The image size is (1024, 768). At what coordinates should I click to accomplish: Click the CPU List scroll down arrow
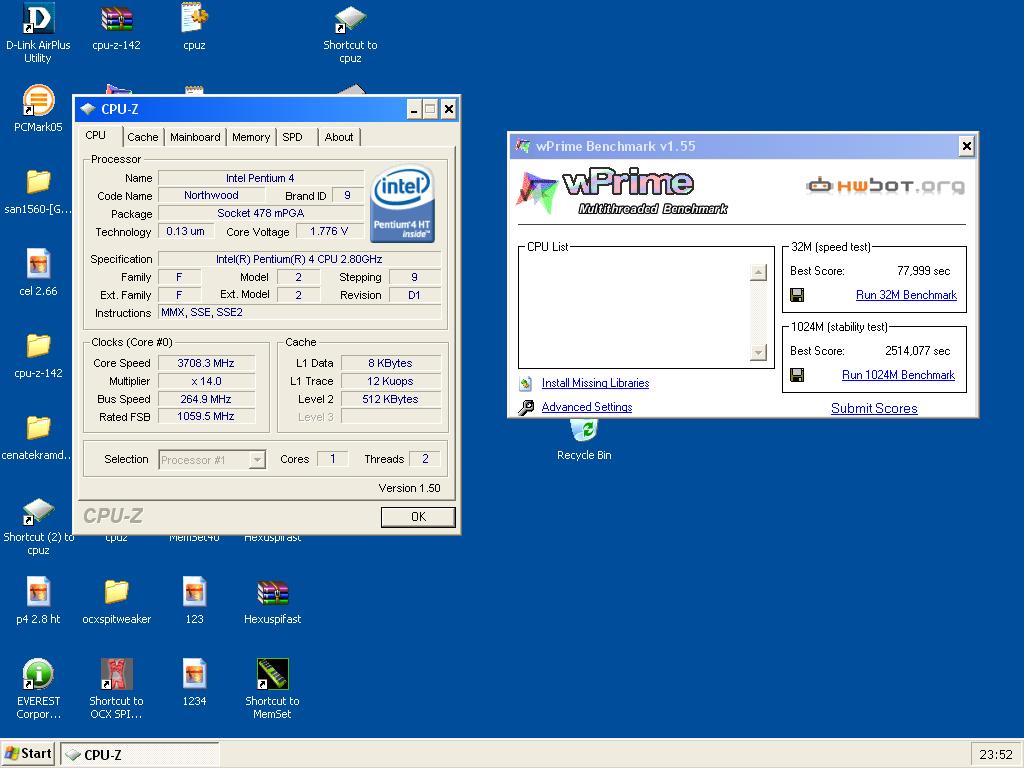coord(758,352)
